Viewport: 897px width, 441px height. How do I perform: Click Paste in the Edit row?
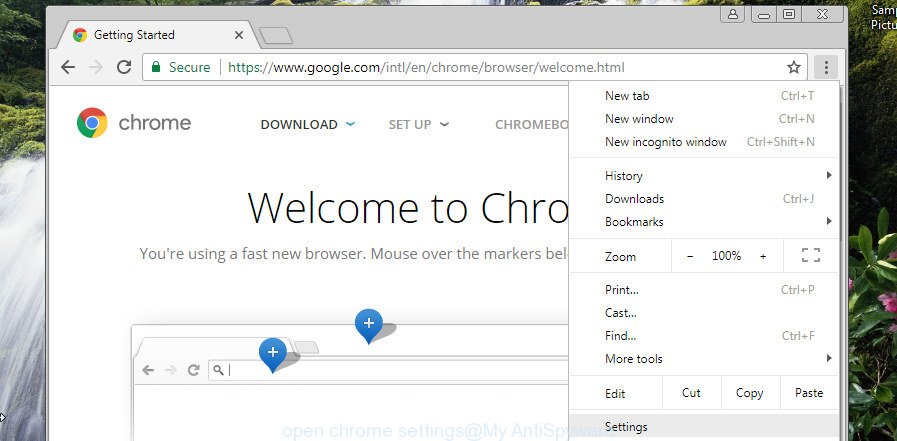click(x=809, y=393)
